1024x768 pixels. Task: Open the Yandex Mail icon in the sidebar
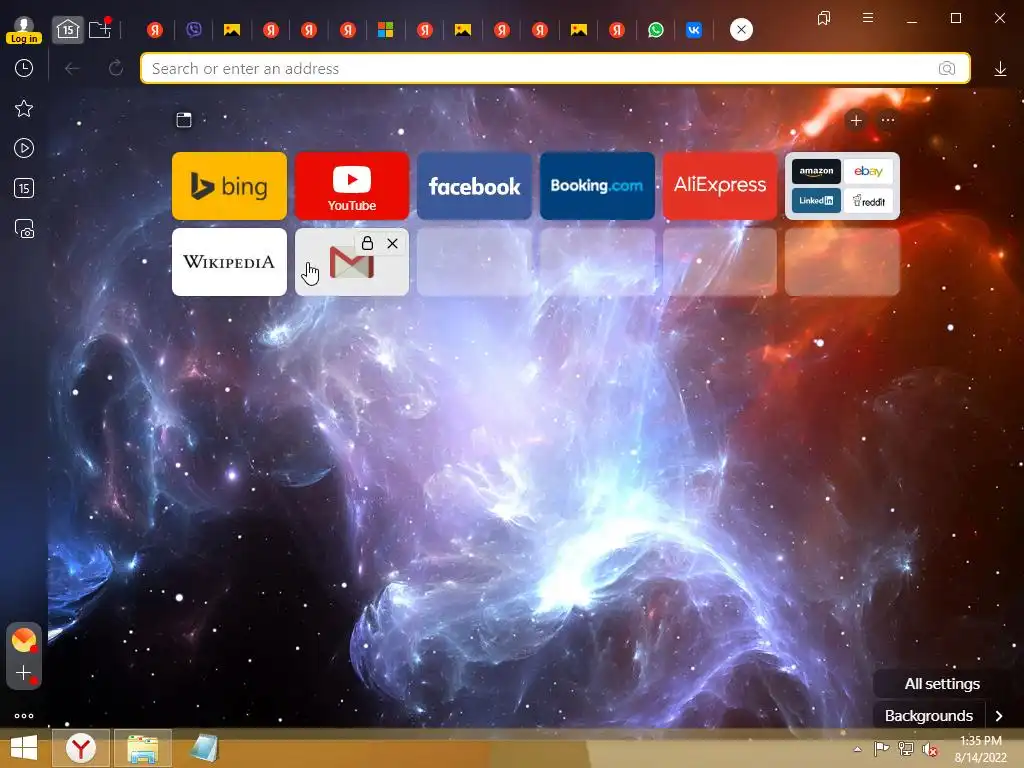(x=24, y=639)
